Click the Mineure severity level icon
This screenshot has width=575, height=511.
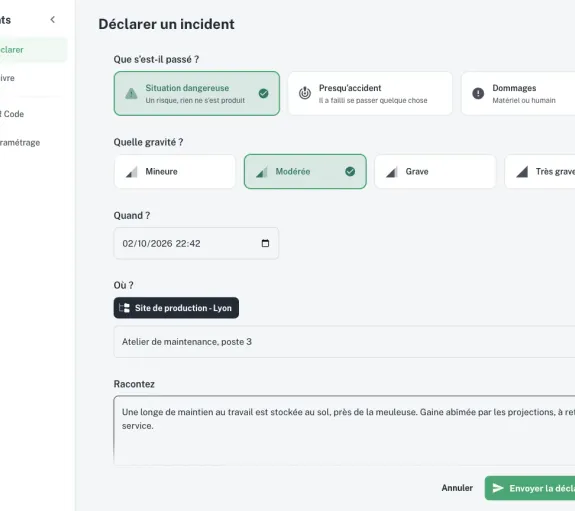pyautogui.click(x=131, y=172)
